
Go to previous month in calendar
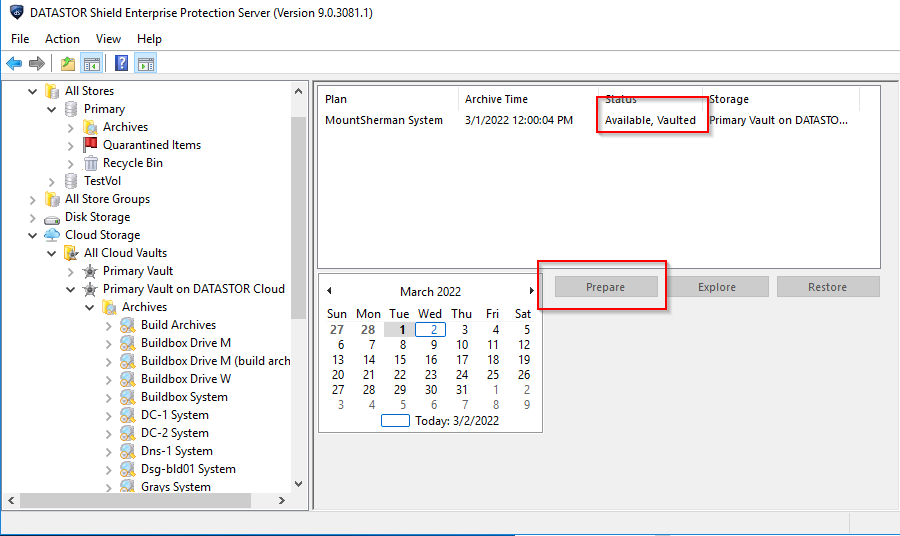(x=329, y=291)
